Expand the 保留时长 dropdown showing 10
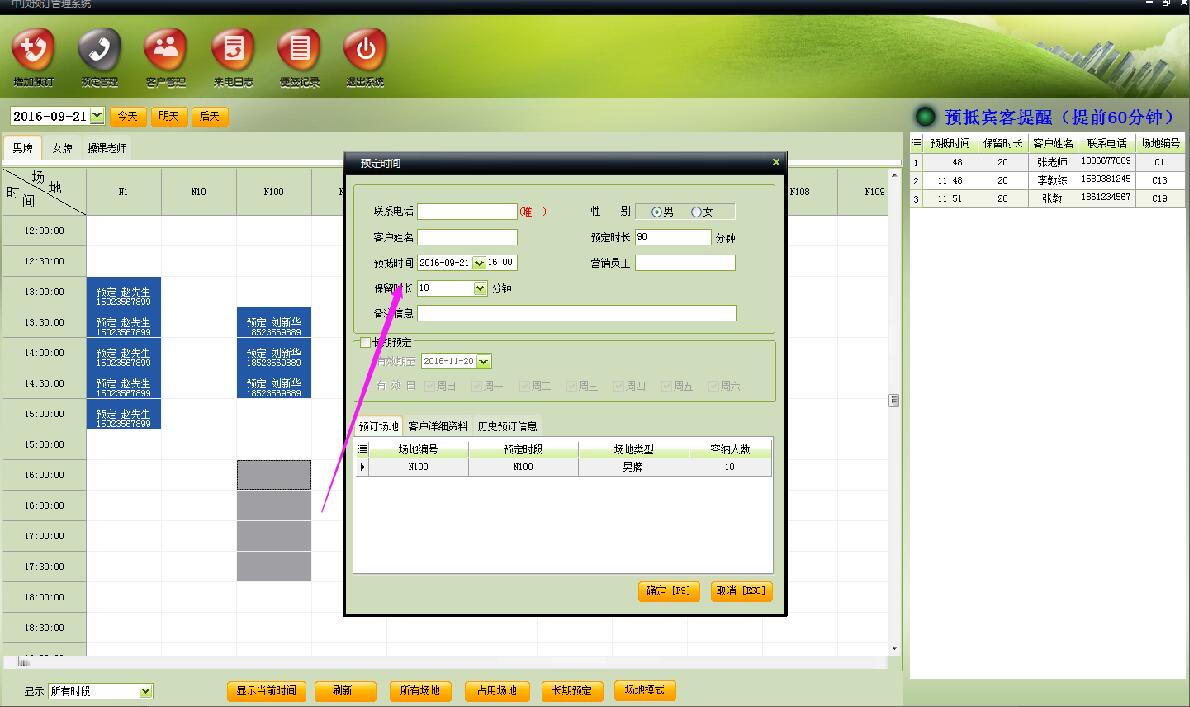Screen dimensions: 1190x707 (480, 288)
